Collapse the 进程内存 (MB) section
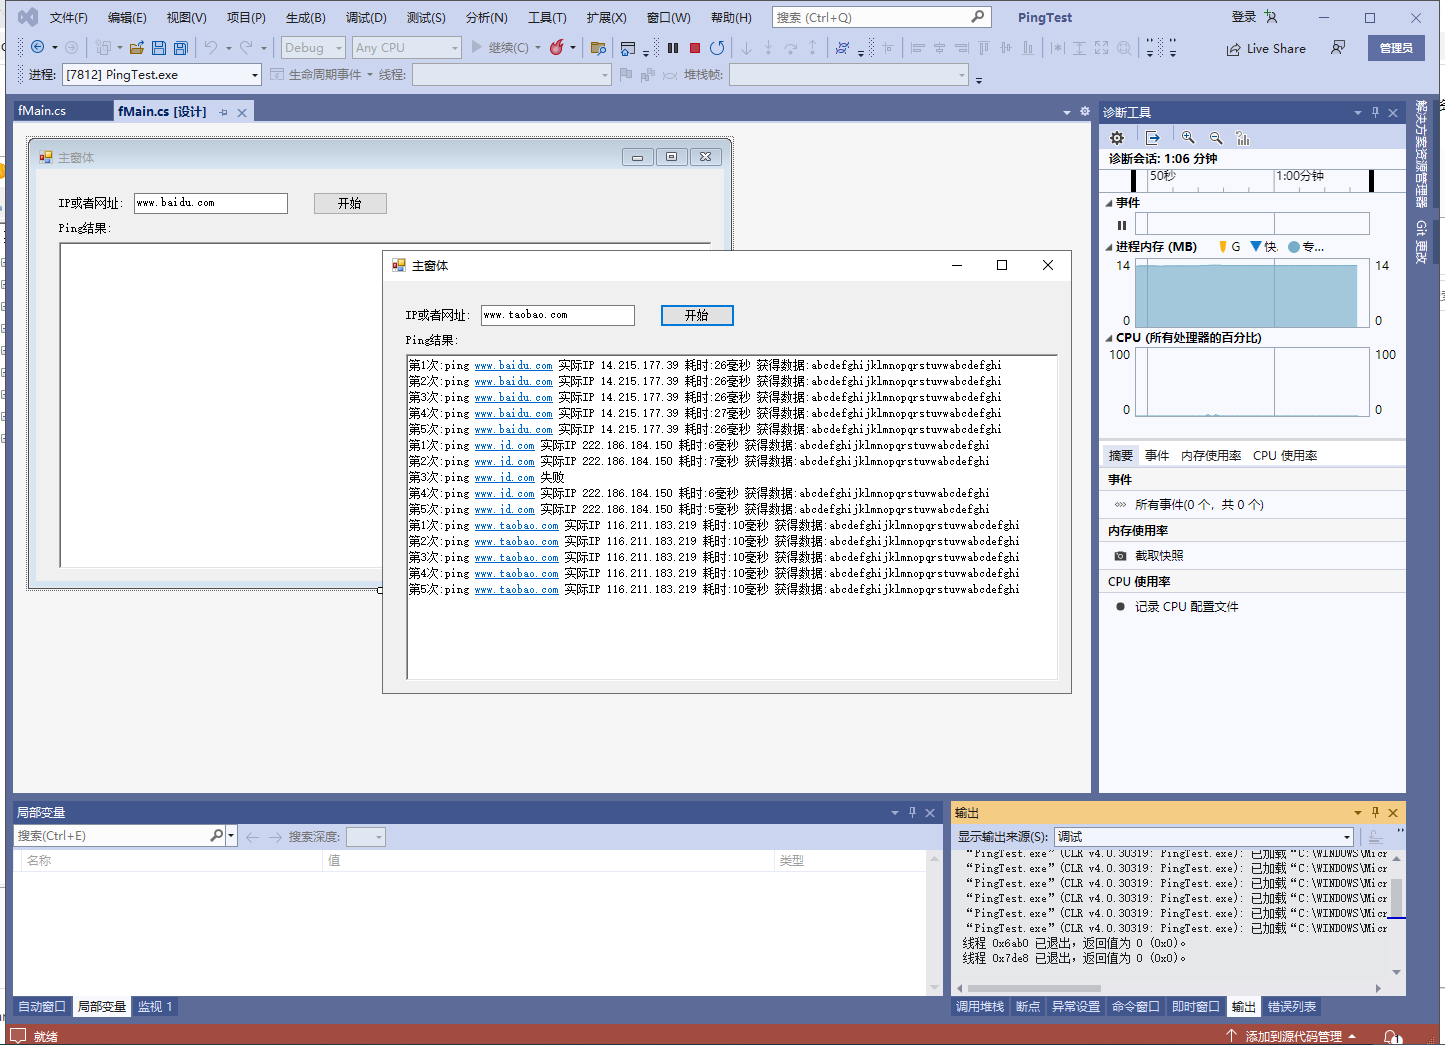Viewport: 1445px width, 1045px height. [1109, 247]
